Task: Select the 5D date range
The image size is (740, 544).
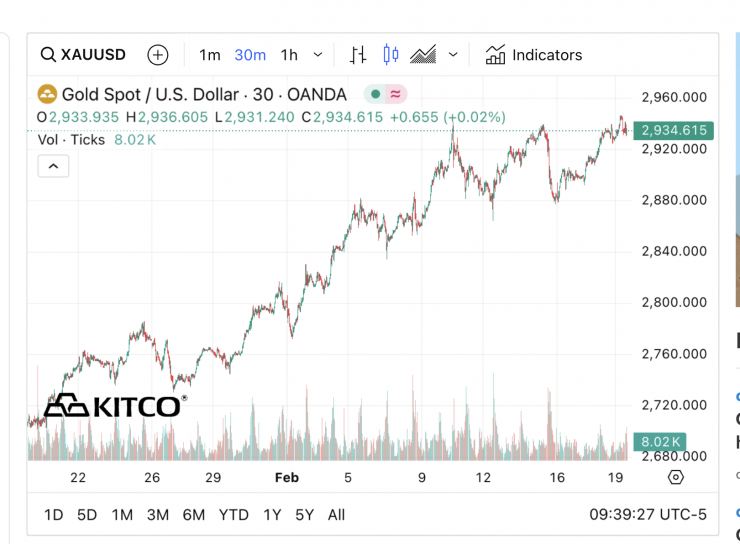Action: pyautogui.click(x=87, y=515)
